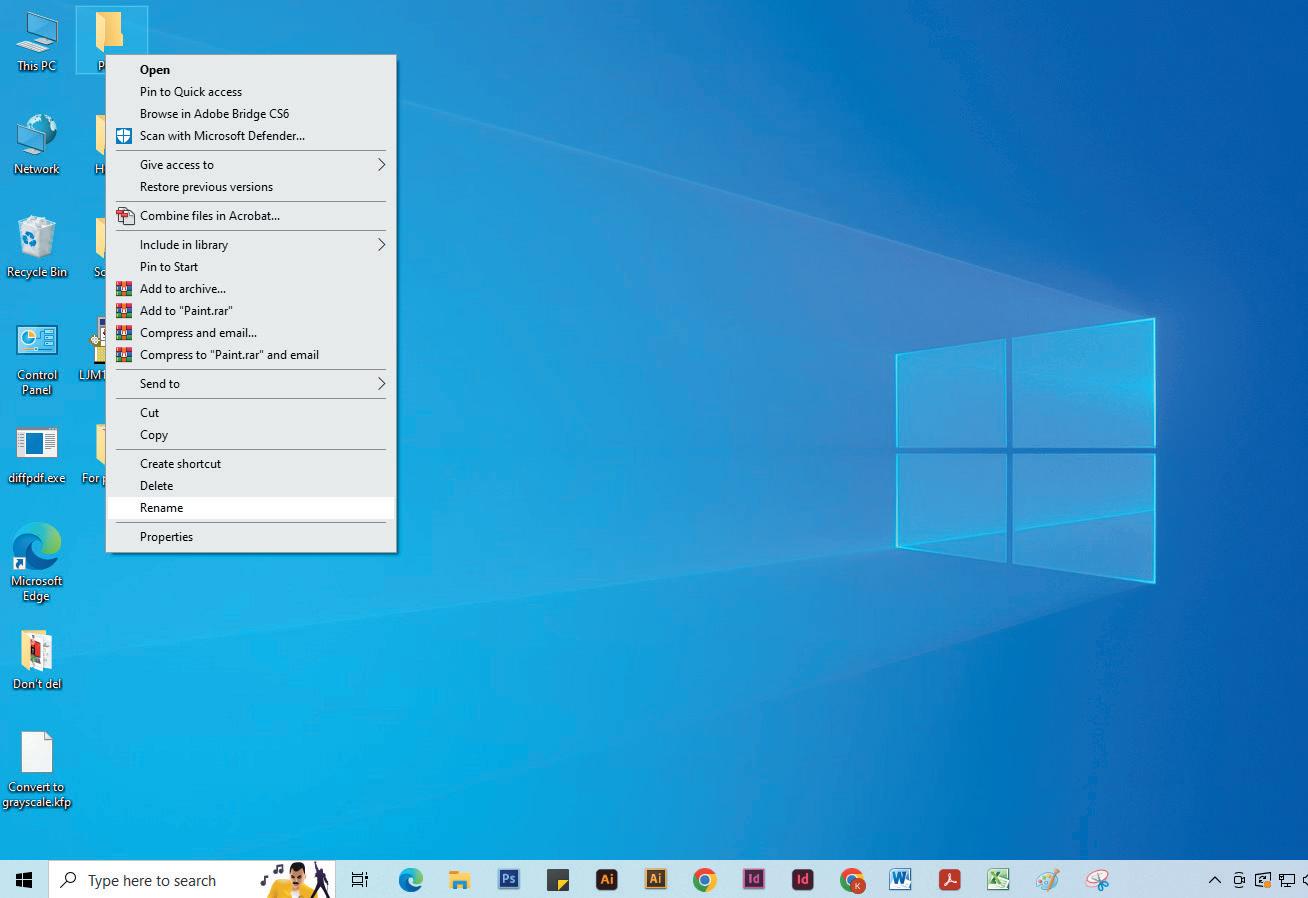Viewport: 1308px width, 898px height.
Task: Open the Windows Start menu
Action: pos(24,880)
